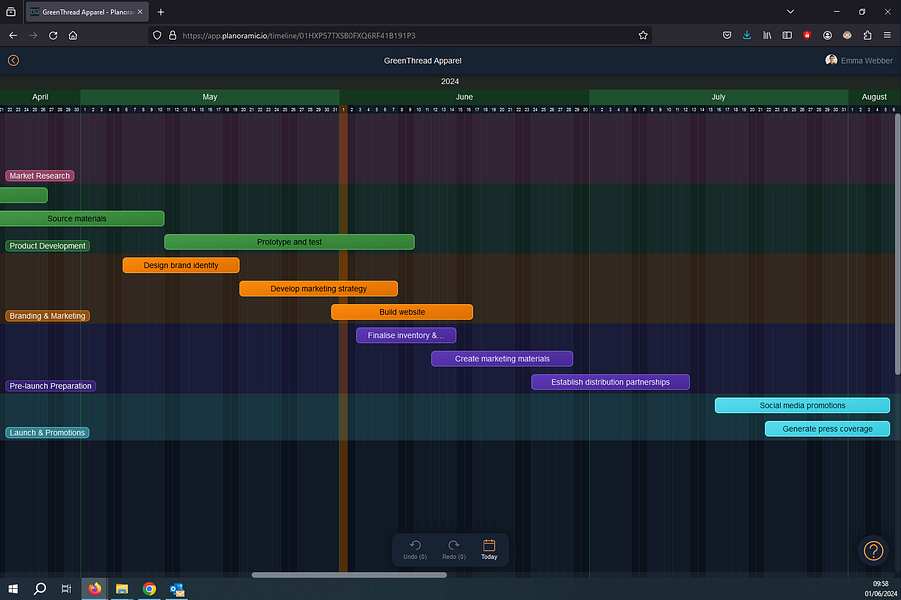Open the help question mark button
The width and height of the screenshot is (901, 600).
[x=873, y=551]
